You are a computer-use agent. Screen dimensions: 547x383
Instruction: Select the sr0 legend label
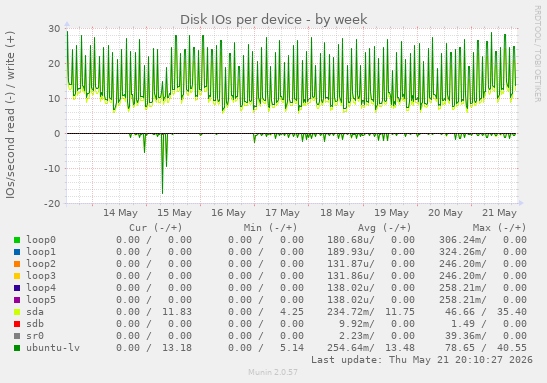coord(35,336)
